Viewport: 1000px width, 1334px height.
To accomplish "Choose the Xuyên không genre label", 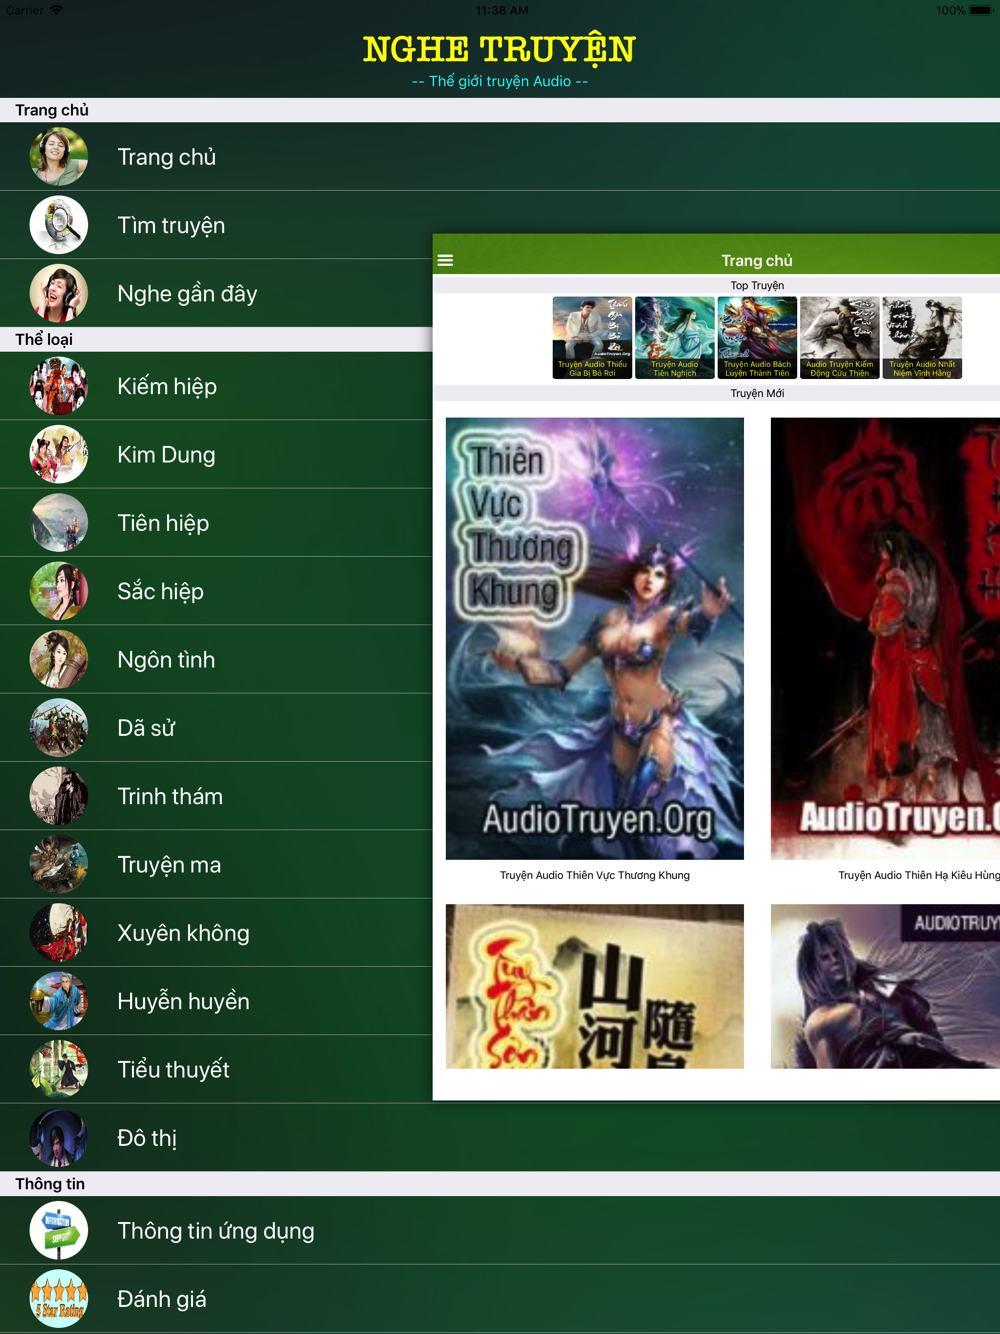I will [183, 933].
